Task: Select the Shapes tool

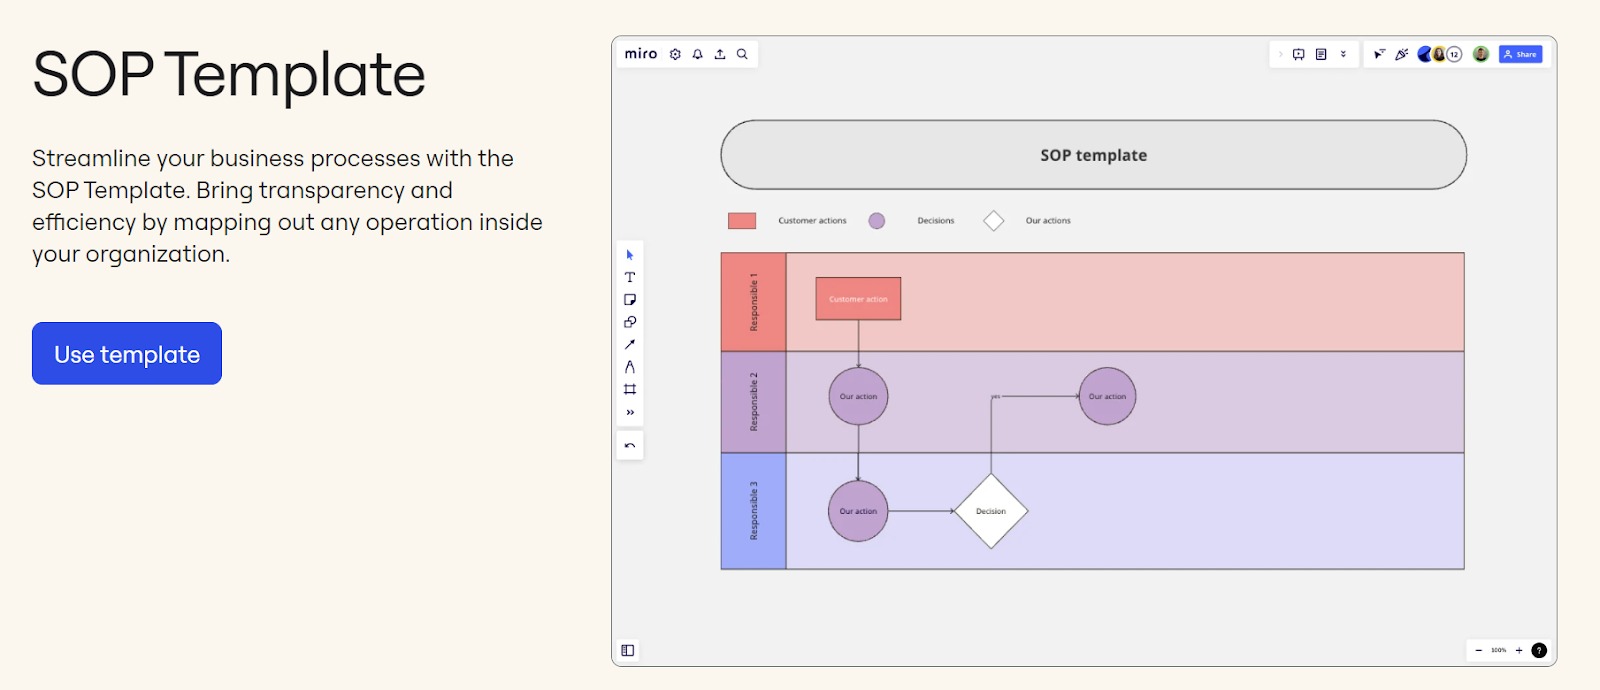Action: pos(630,322)
